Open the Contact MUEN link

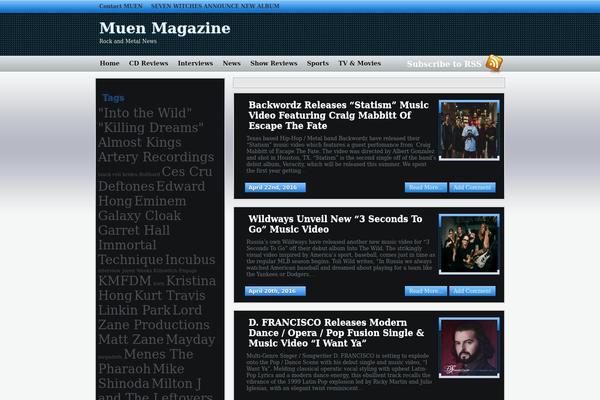tap(121, 6)
